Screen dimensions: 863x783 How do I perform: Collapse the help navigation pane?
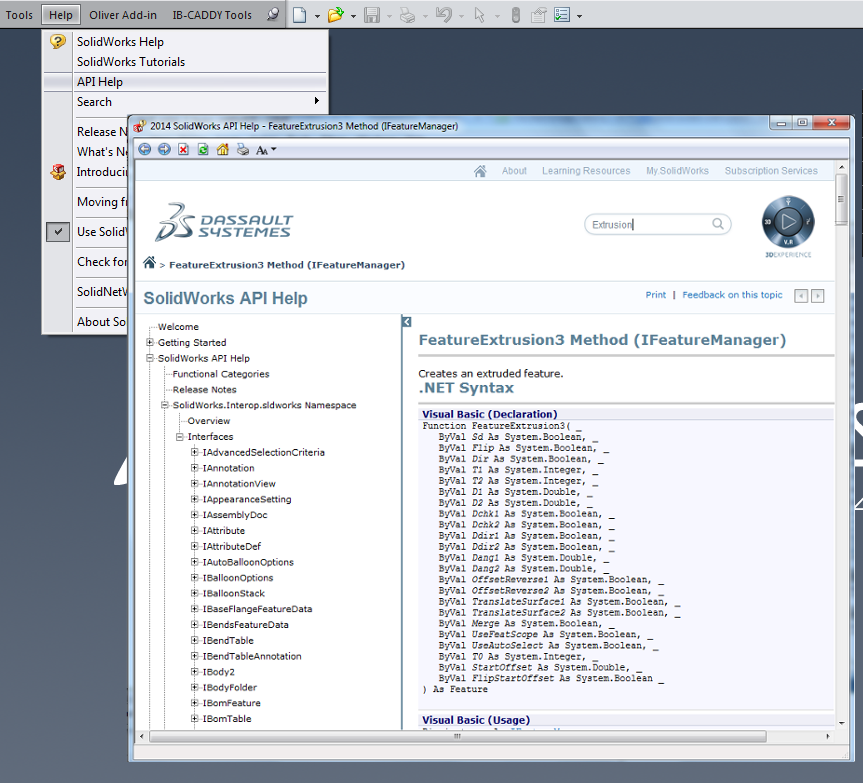click(407, 322)
